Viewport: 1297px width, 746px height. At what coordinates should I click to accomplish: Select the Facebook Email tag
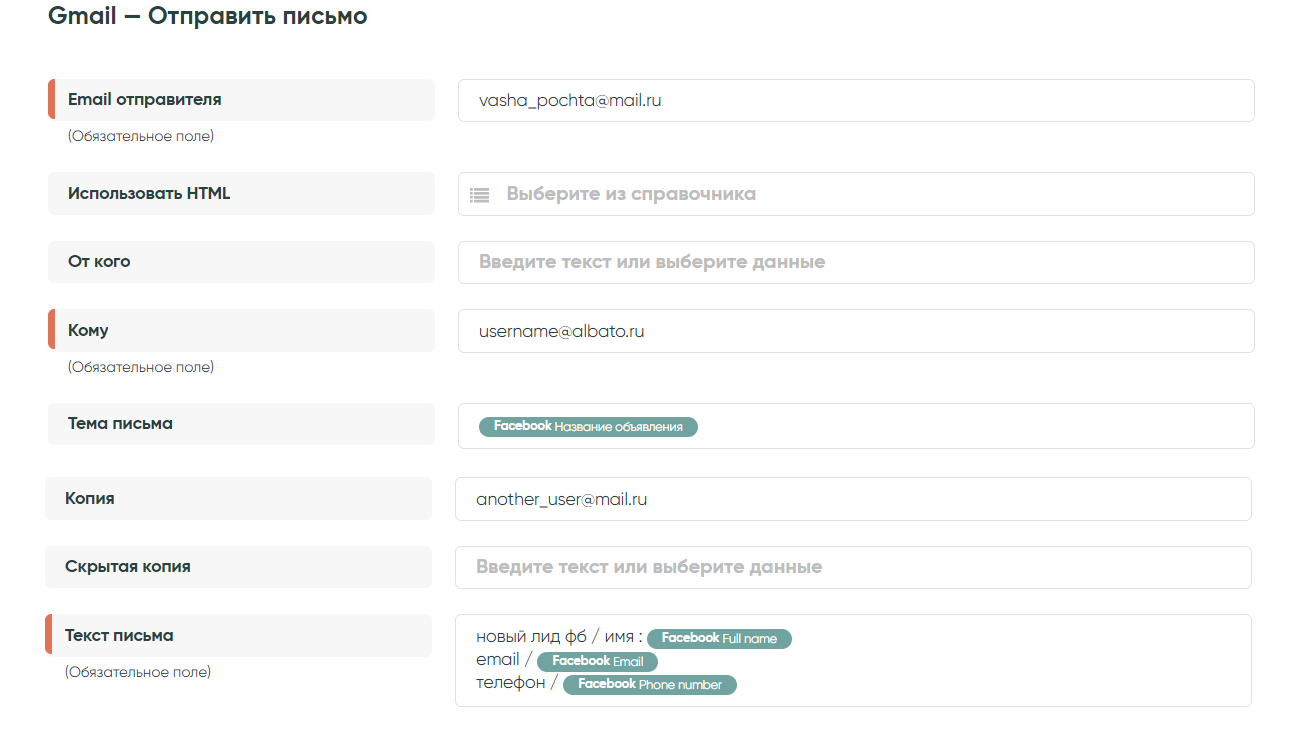597,661
